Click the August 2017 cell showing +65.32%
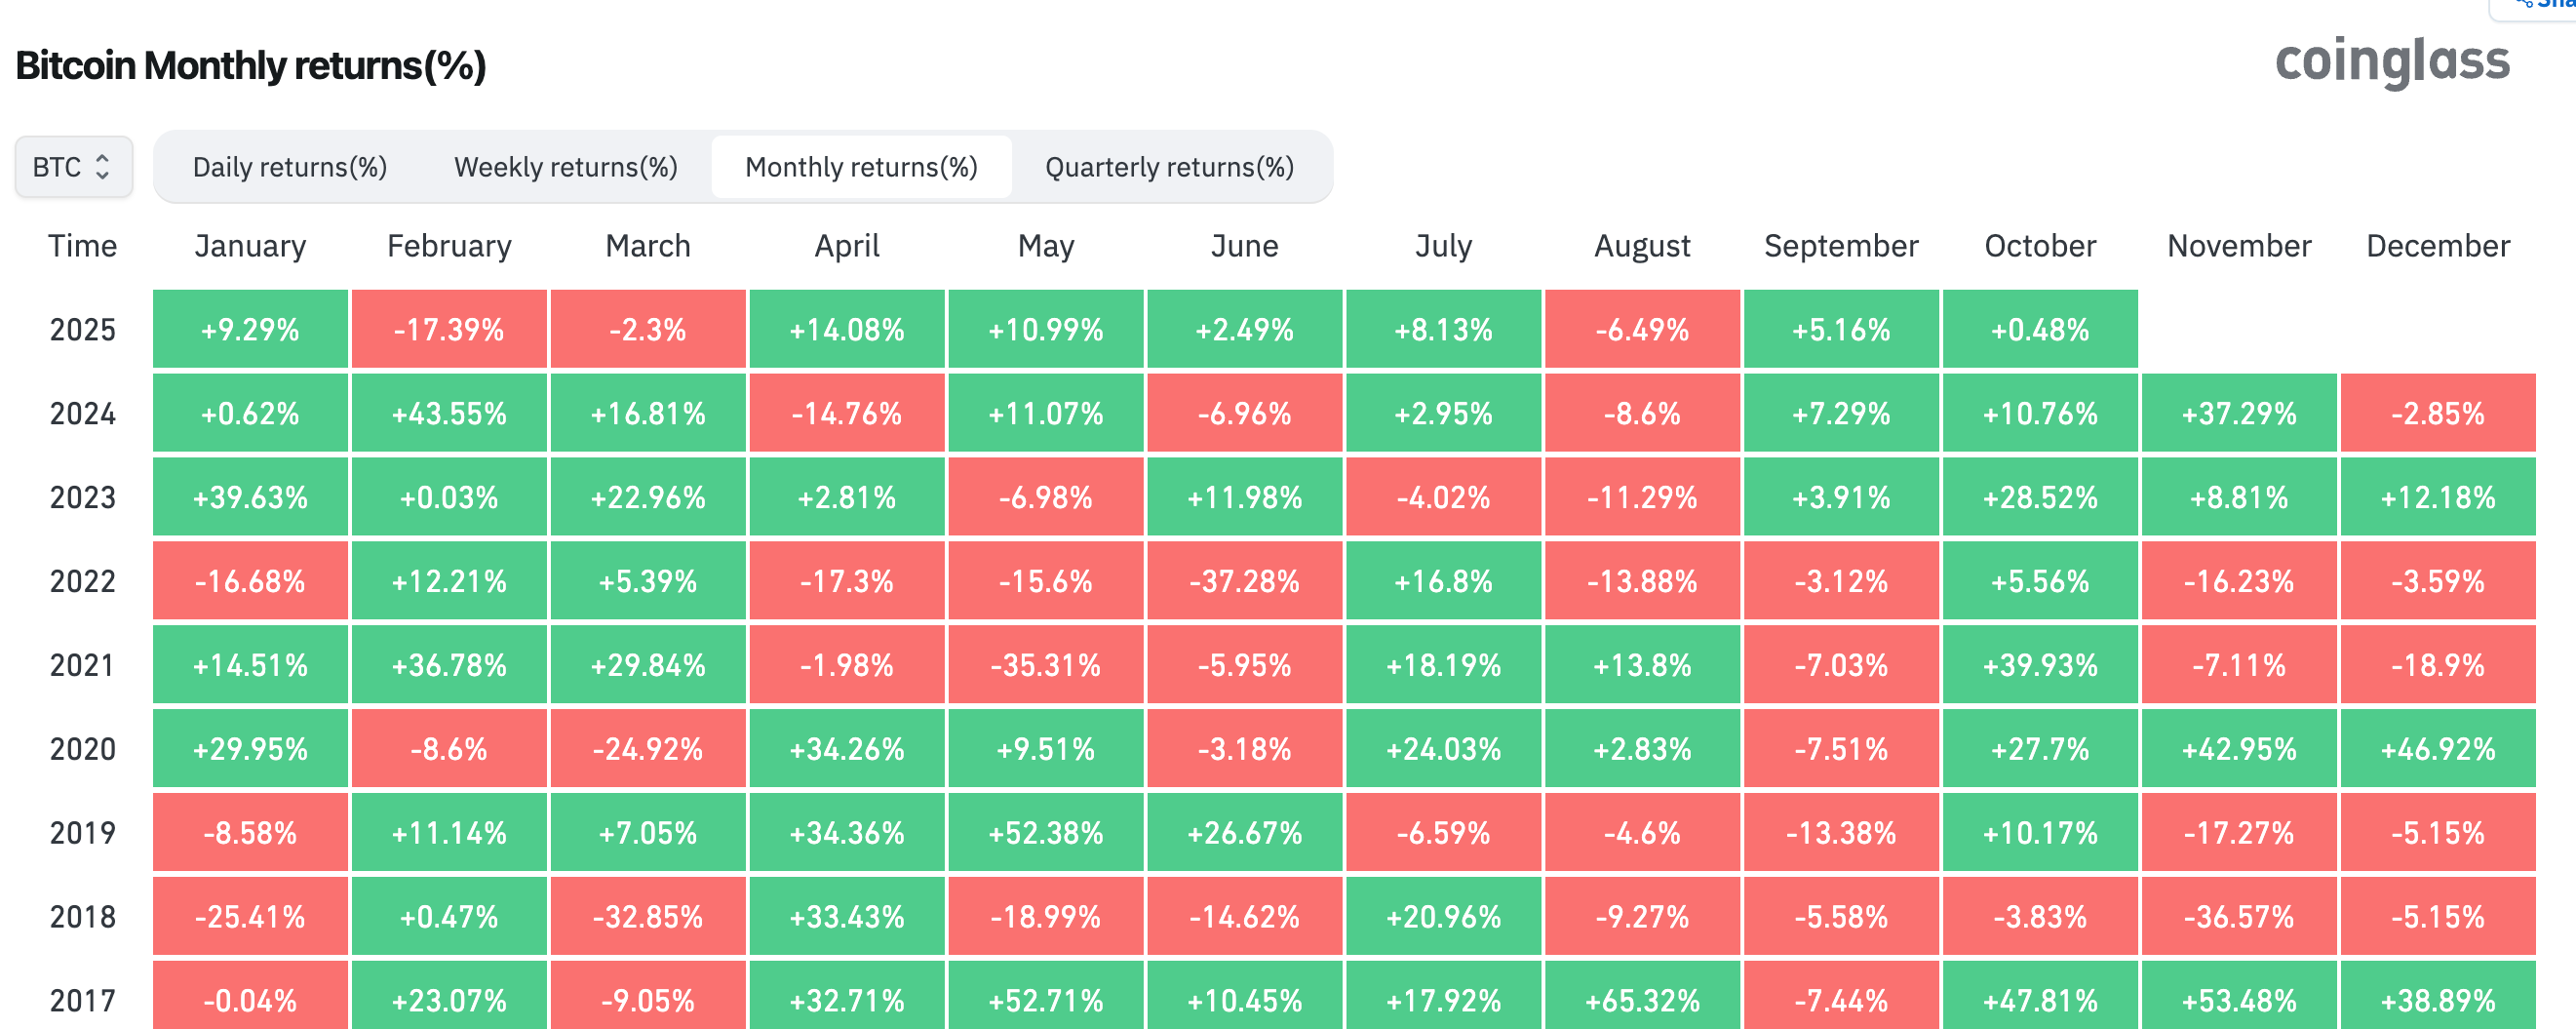 pos(1642,1000)
